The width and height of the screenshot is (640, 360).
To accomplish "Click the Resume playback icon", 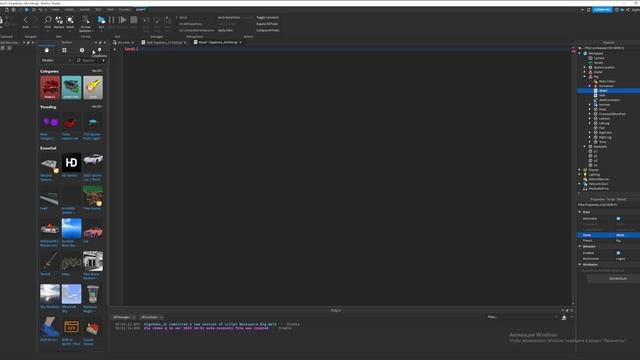I will pyautogui.click(x=122, y=20).
